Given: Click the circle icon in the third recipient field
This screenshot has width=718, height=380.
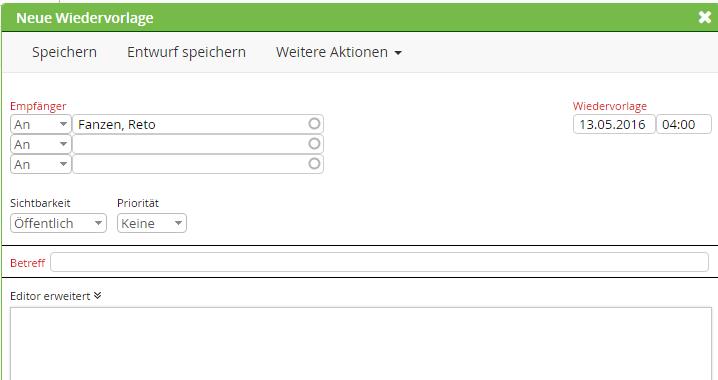Looking at the screenshot, I should 314,163.
